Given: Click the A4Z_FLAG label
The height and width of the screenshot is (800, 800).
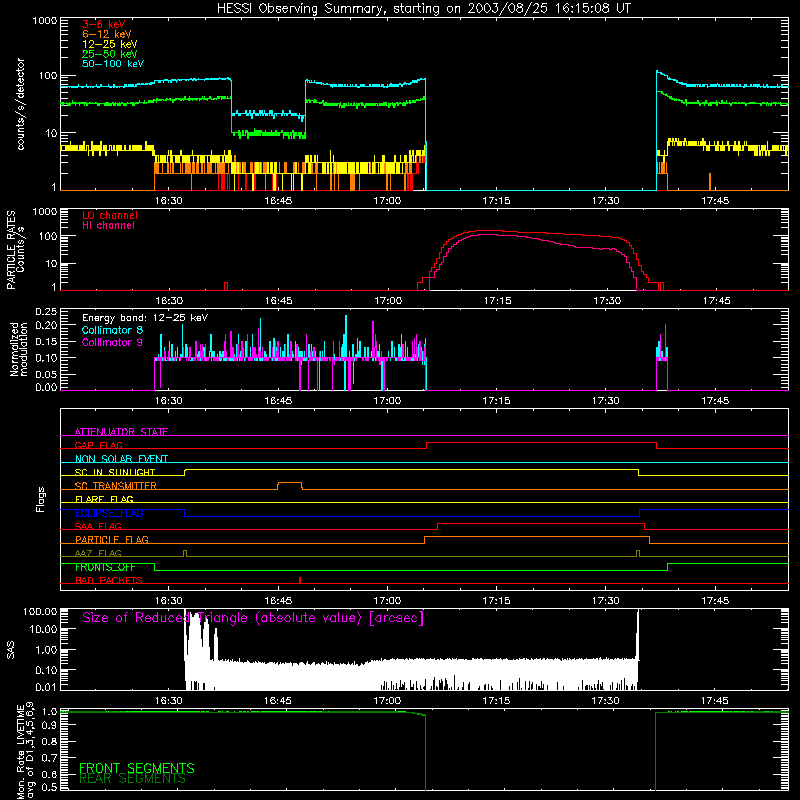Looking at the screenshot, I should click(x=98, y=553).
